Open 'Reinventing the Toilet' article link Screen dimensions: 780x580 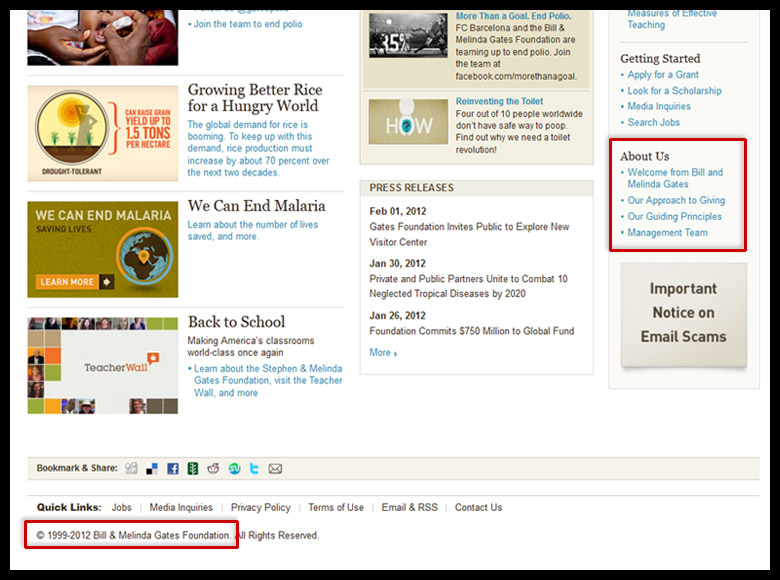(500, 102)
